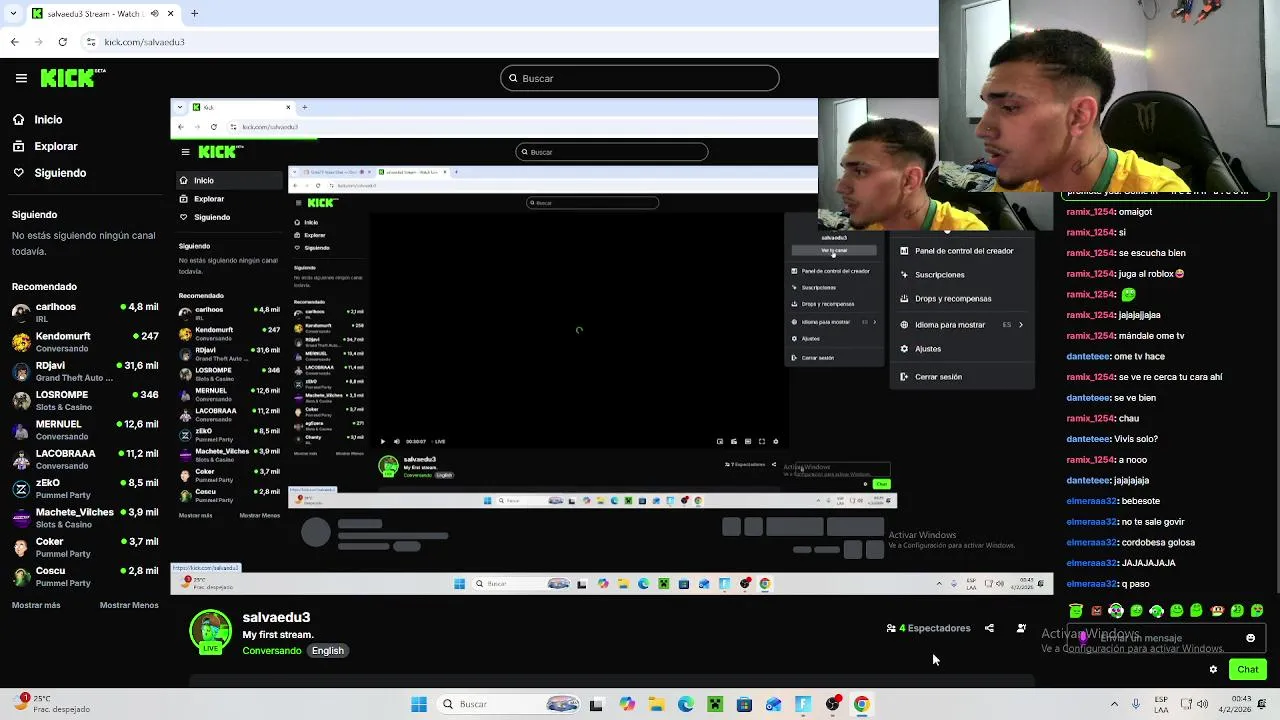Click the microphone icon in system tray

pyautogui.click(x=1135, y=704)
